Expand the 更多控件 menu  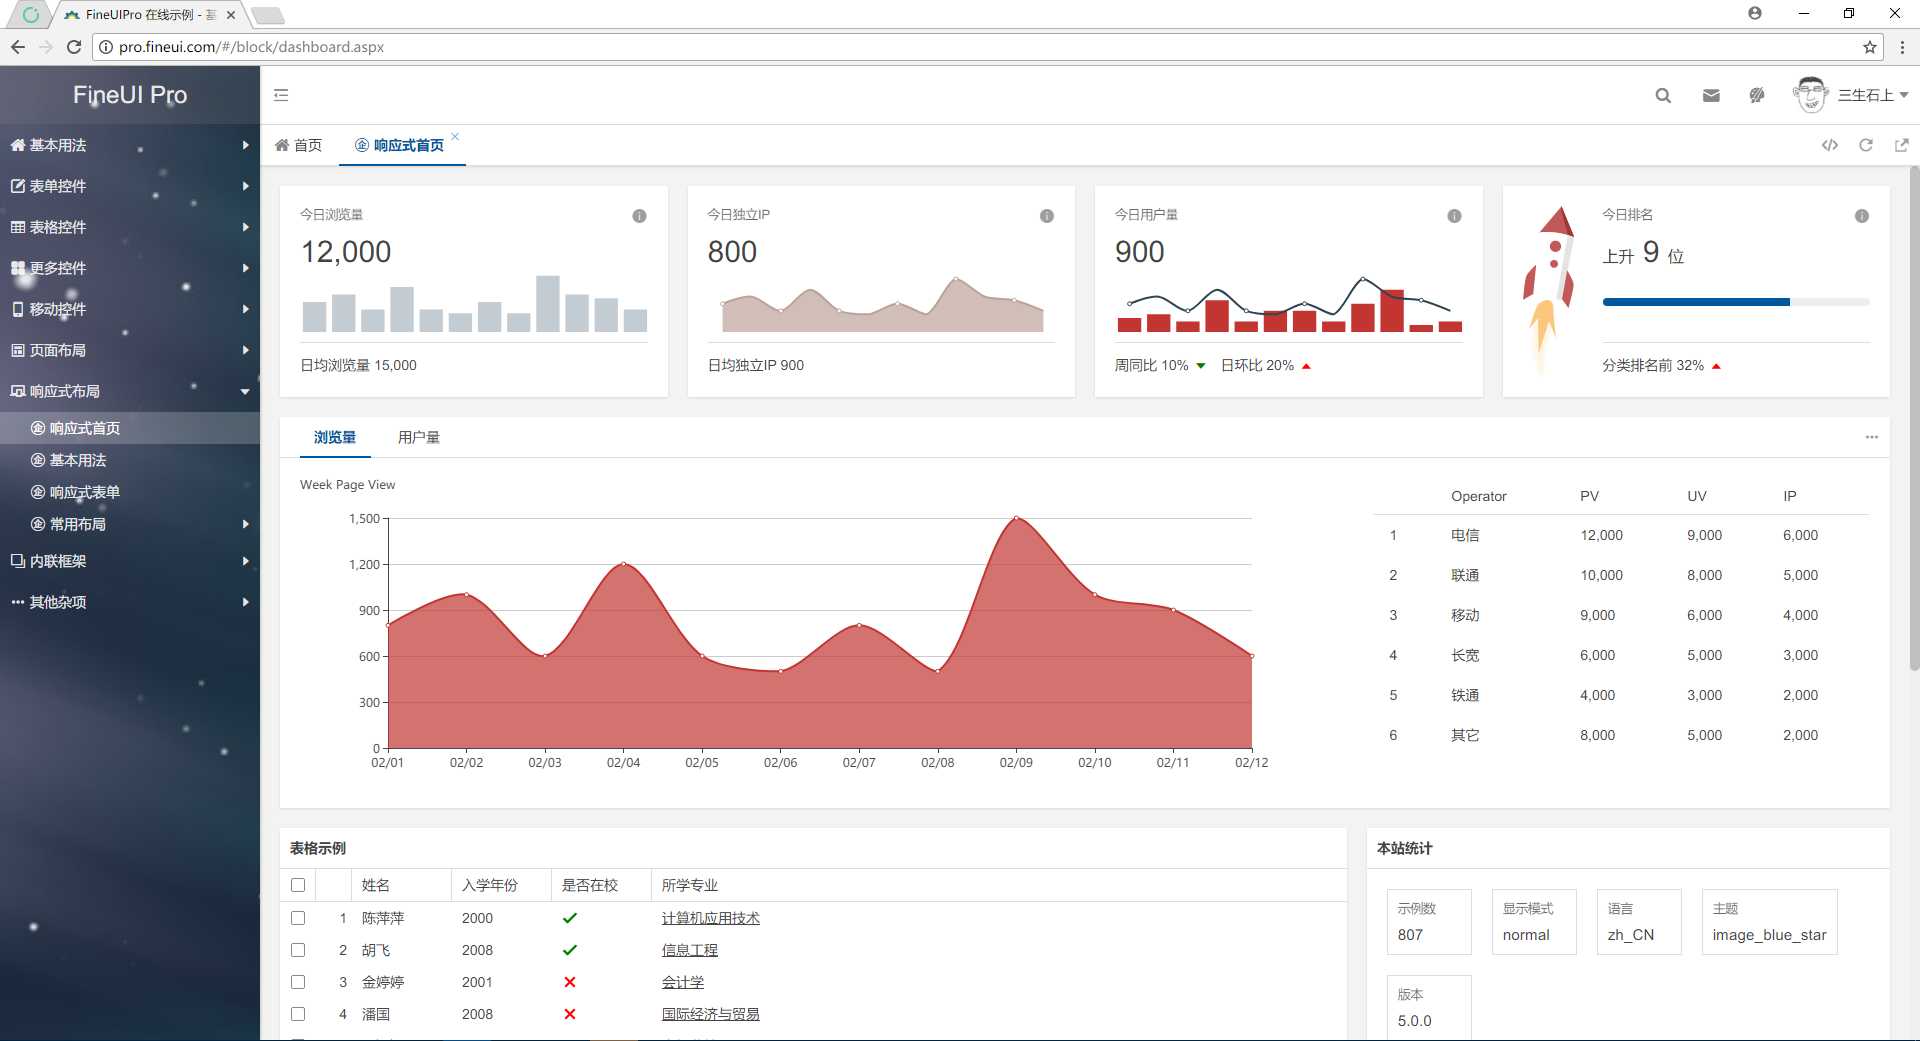click(x=130, y=268)
